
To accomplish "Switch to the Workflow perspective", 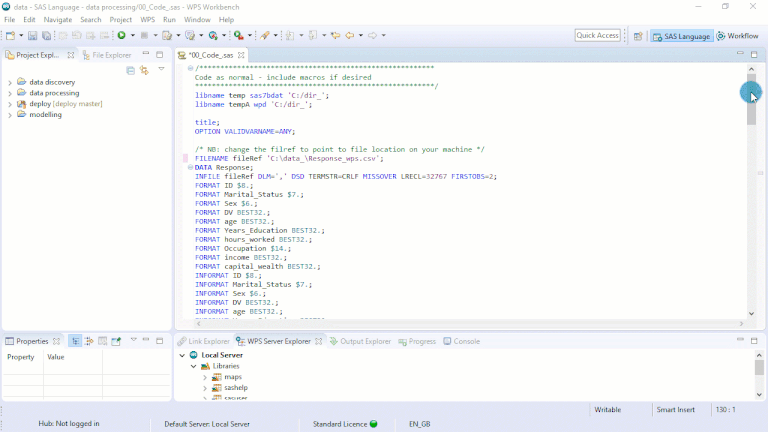I will [737, 36].
